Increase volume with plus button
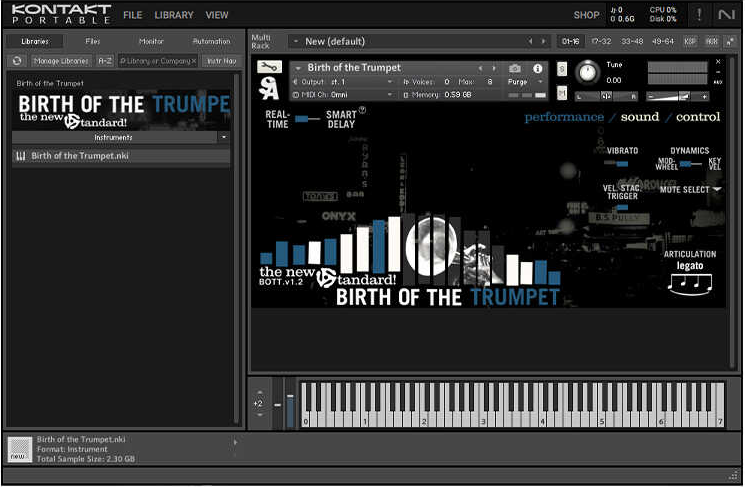Image resolution: width=745 pixels, height=487 pixels. click(704, 96)
